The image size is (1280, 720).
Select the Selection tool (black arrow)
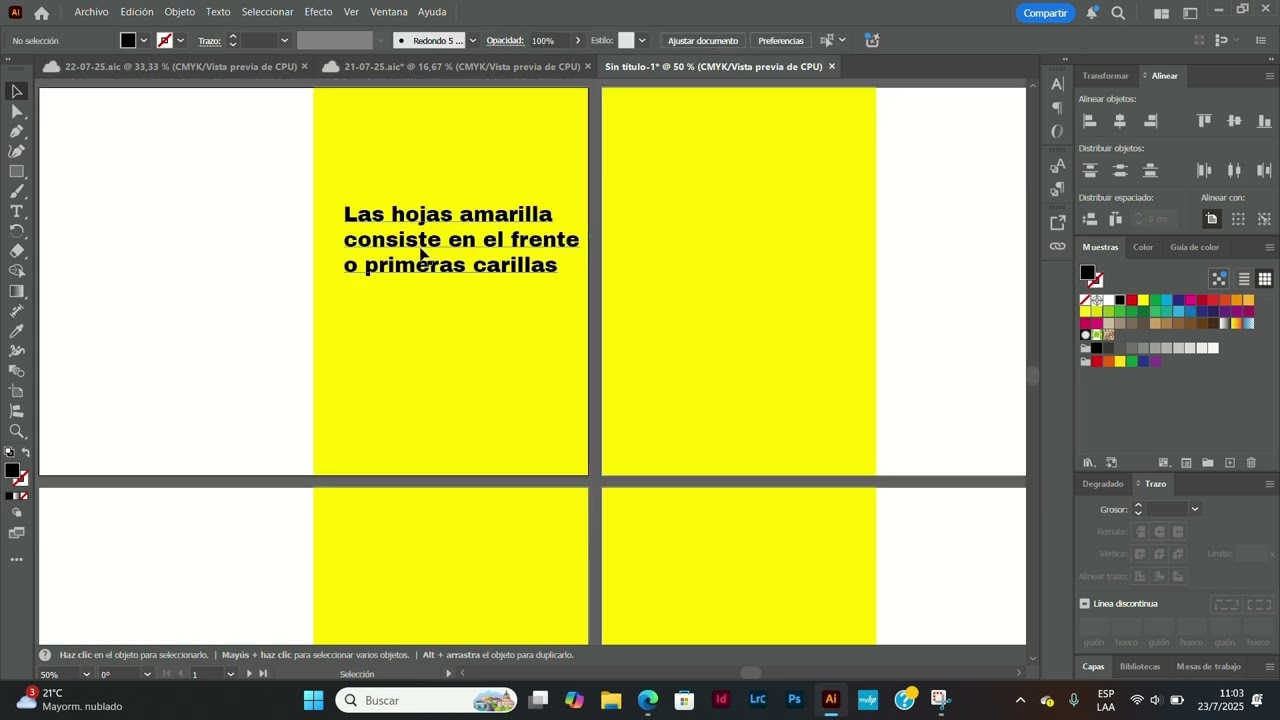[17, 92]
